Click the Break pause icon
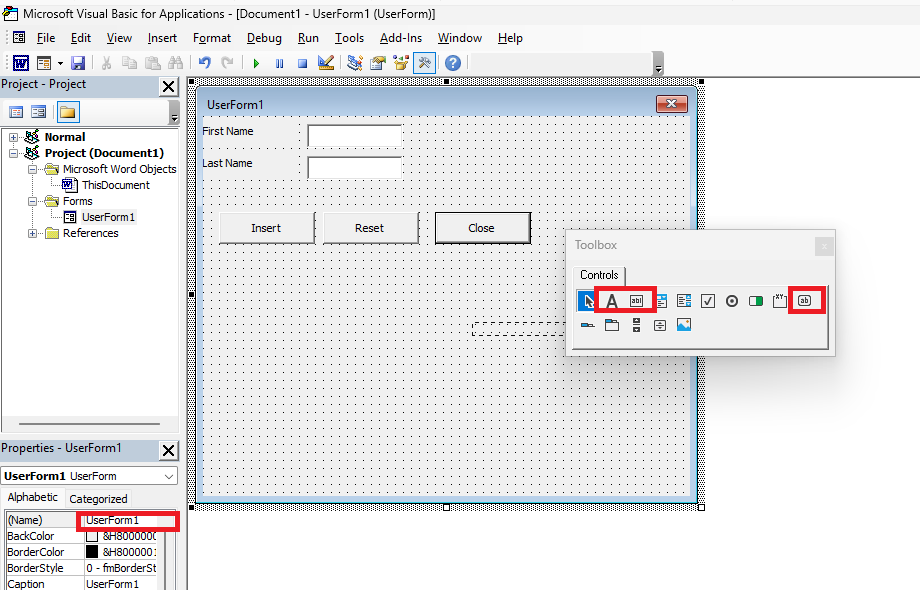 click(279, 63)
